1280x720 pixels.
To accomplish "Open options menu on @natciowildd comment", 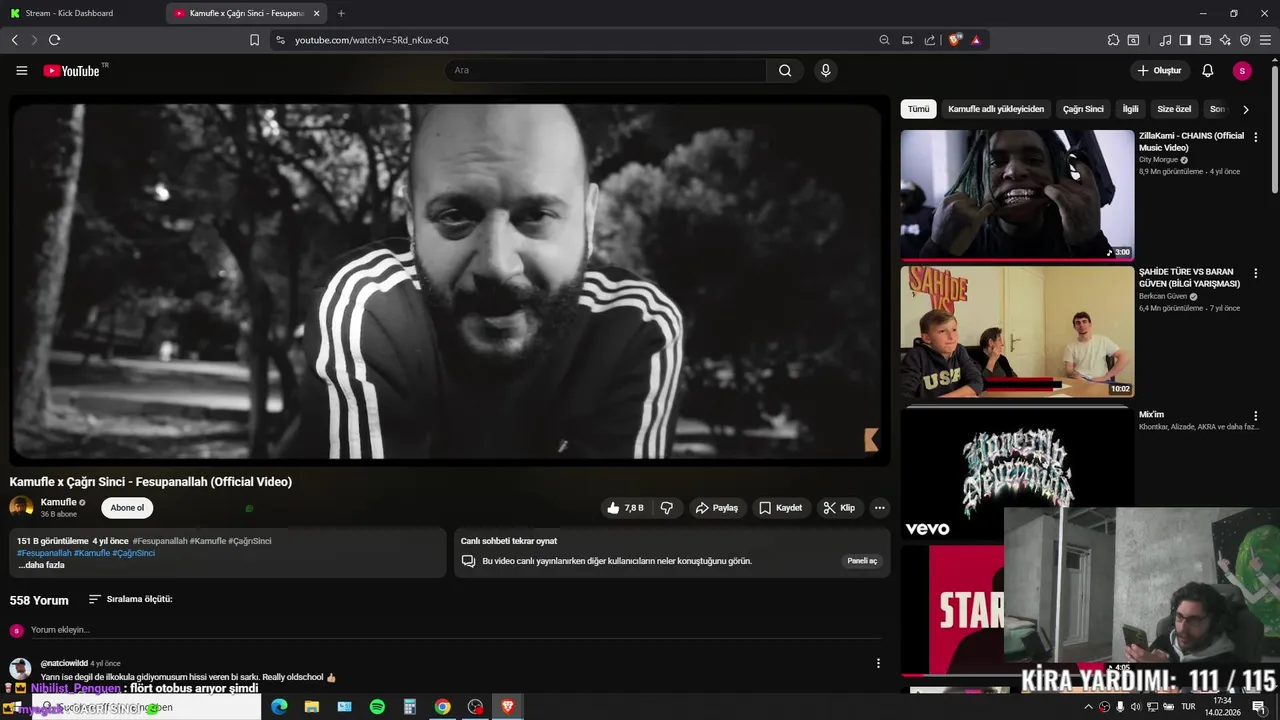I will click(878, 663).
